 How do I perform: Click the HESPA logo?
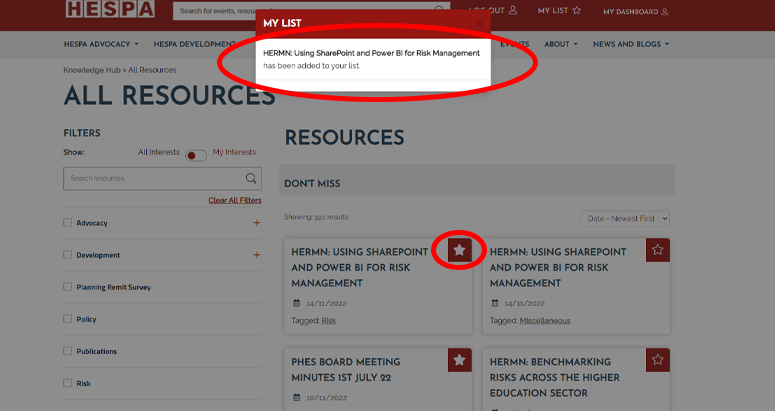(110, 9)
